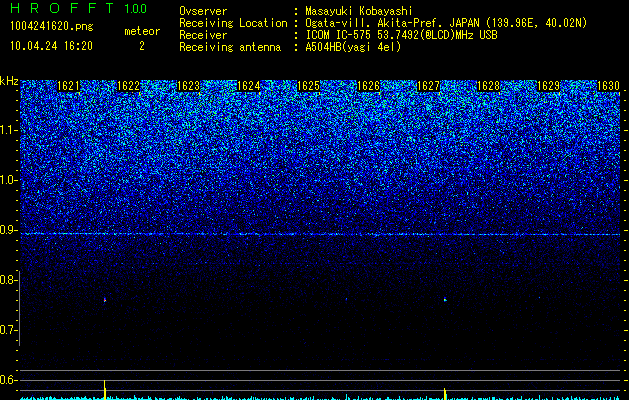The image size is (629, 400).
Task: Click the Ogata-vill. Akita-Pref. JAPAN location text
Action: tap(446, 23)
